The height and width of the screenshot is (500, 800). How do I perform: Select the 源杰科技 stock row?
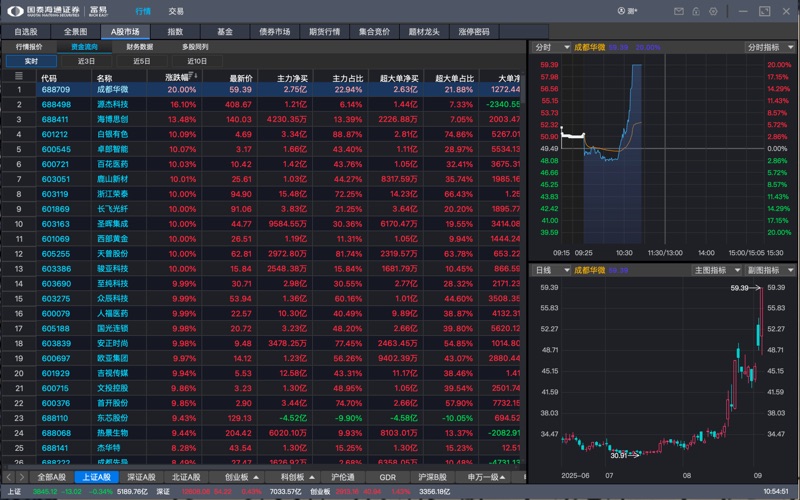[112, 104]
